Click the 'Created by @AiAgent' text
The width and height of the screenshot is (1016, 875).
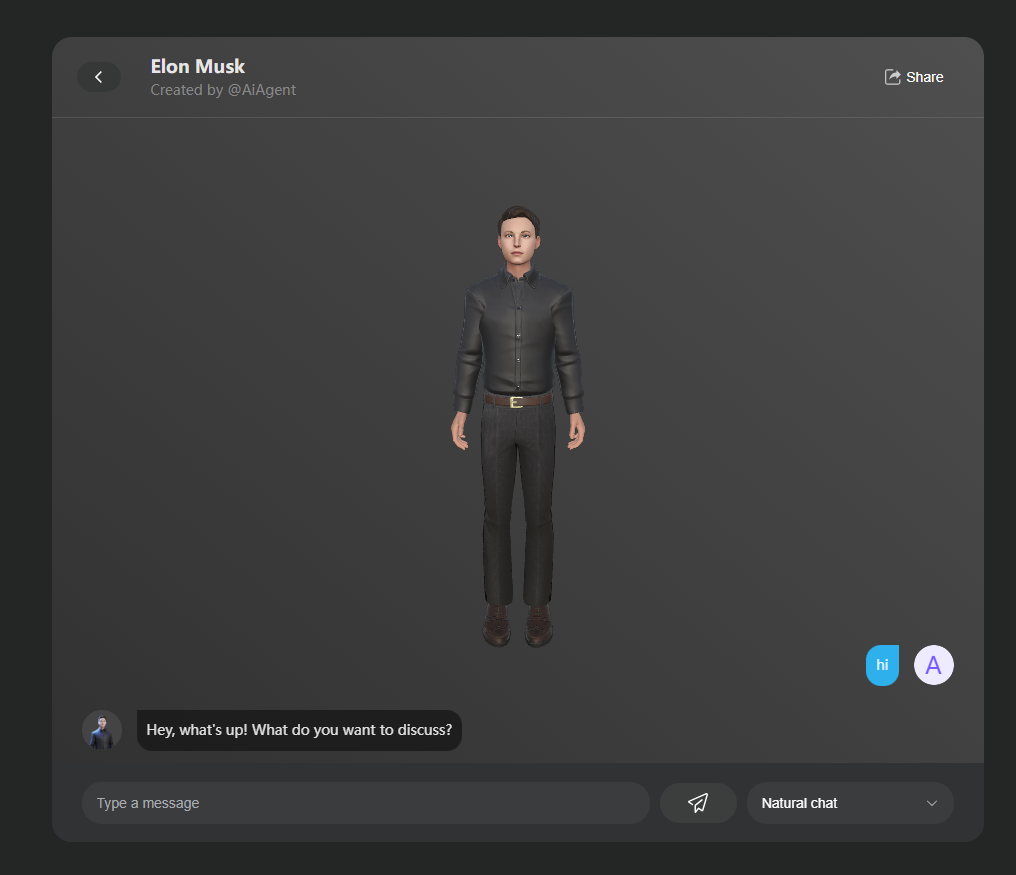223,90
